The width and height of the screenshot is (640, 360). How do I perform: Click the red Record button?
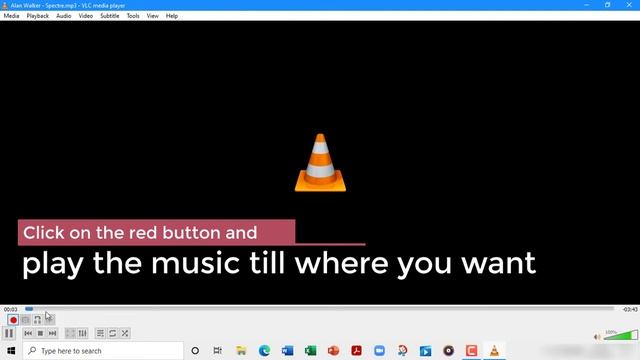13,320
